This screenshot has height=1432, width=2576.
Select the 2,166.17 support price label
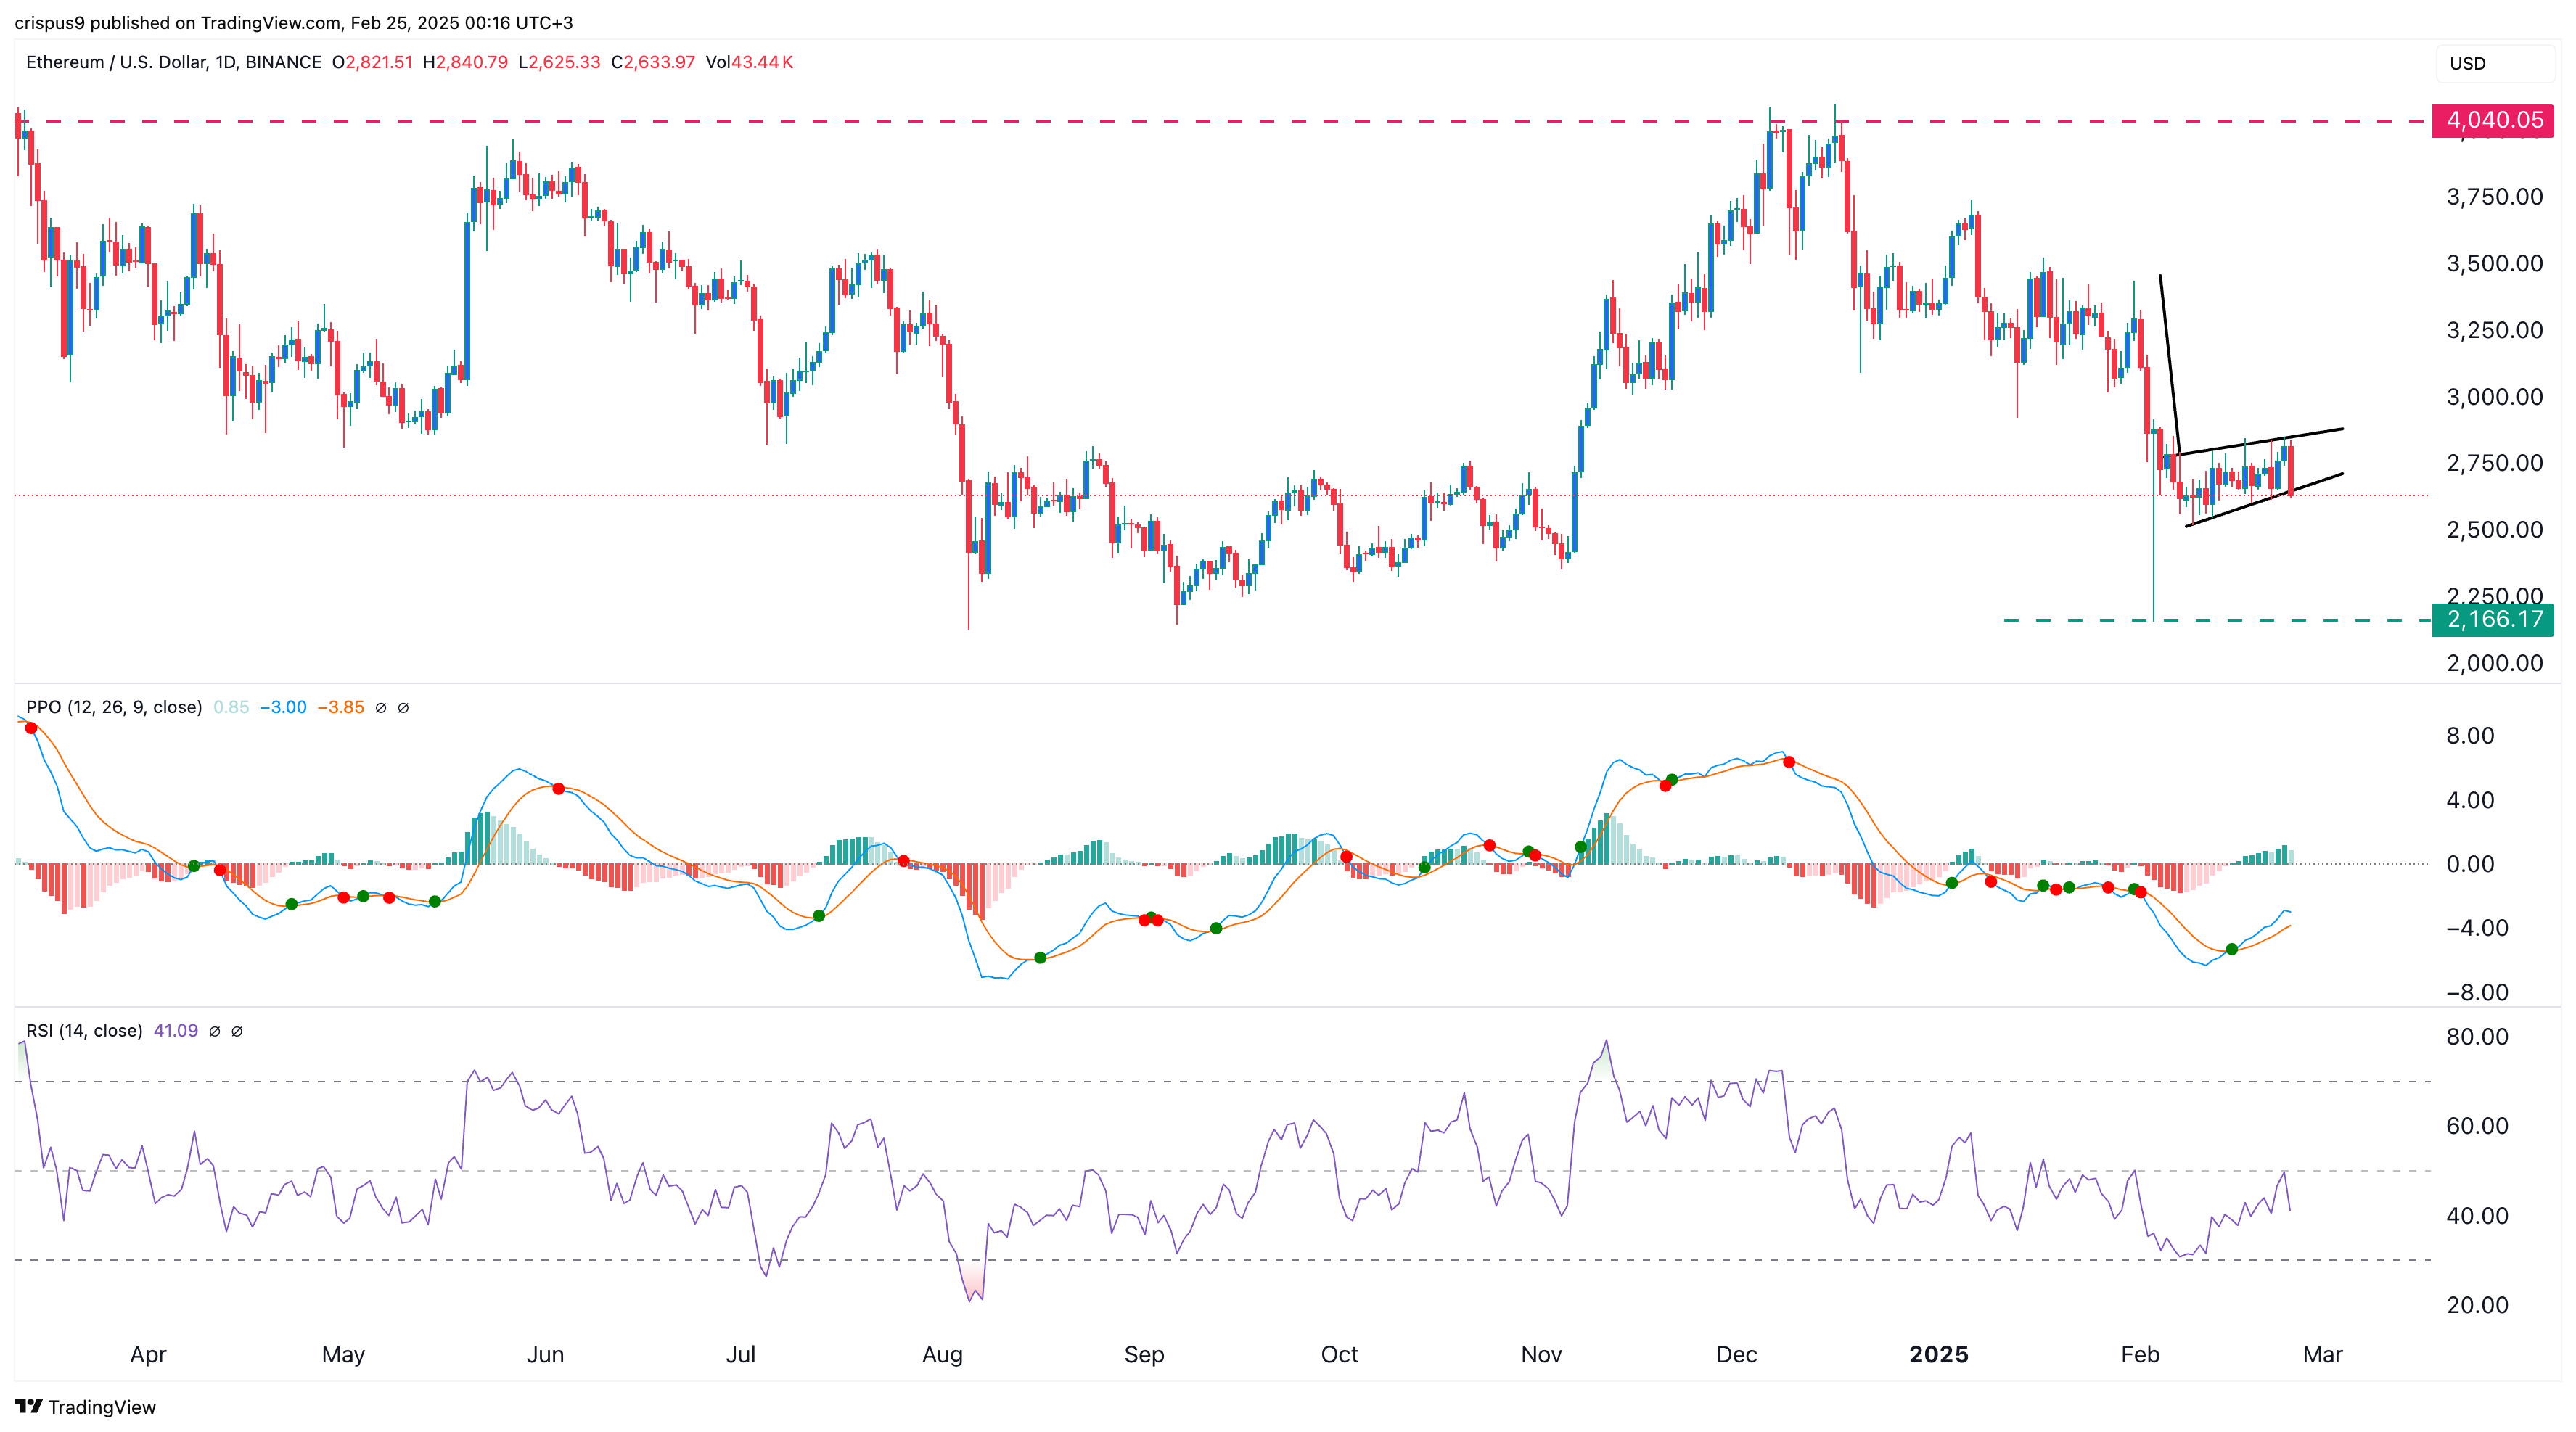2494,619
